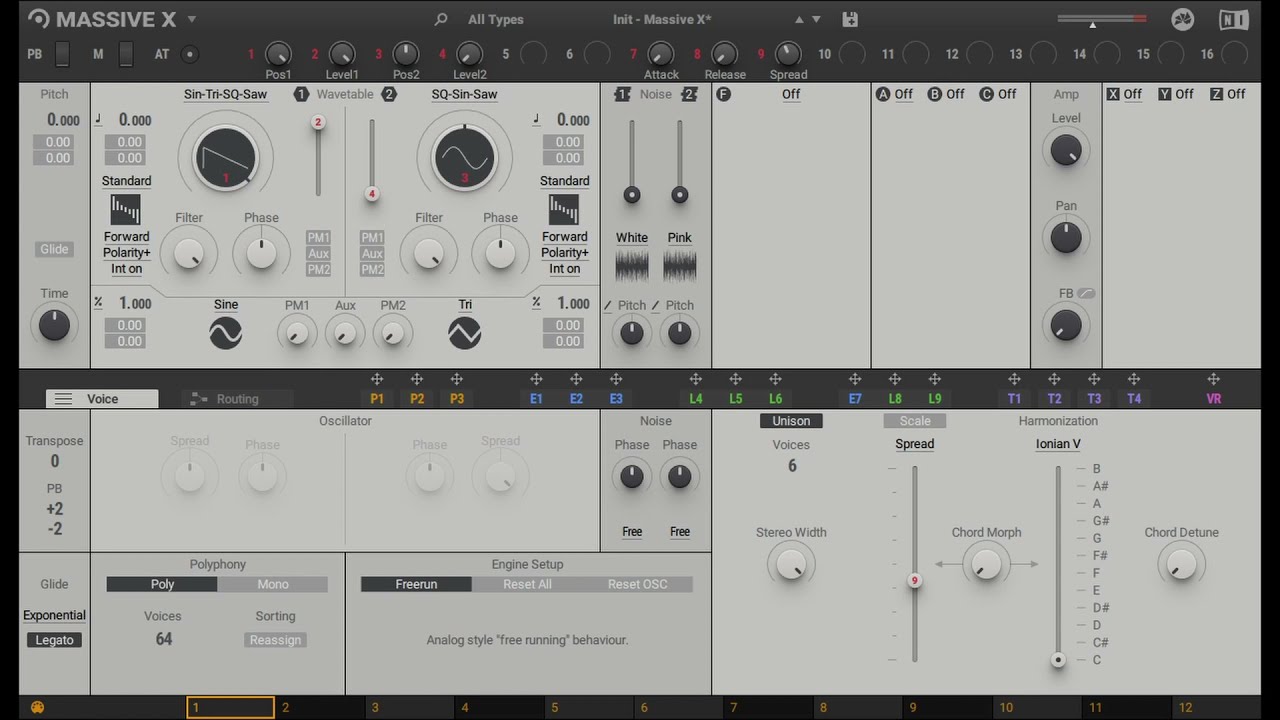
Task: Select Reset OSC engine mode
Action: click(638, 584)
